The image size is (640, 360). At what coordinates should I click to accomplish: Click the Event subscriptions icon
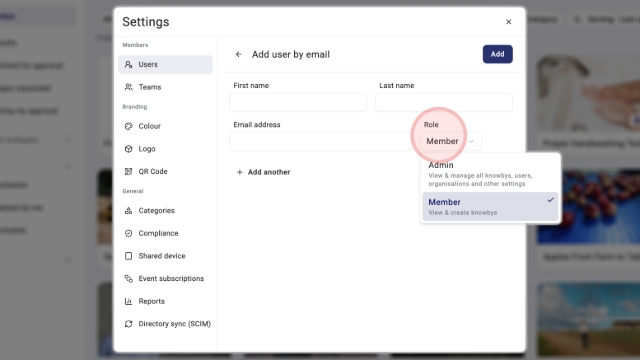coord(129,279)
